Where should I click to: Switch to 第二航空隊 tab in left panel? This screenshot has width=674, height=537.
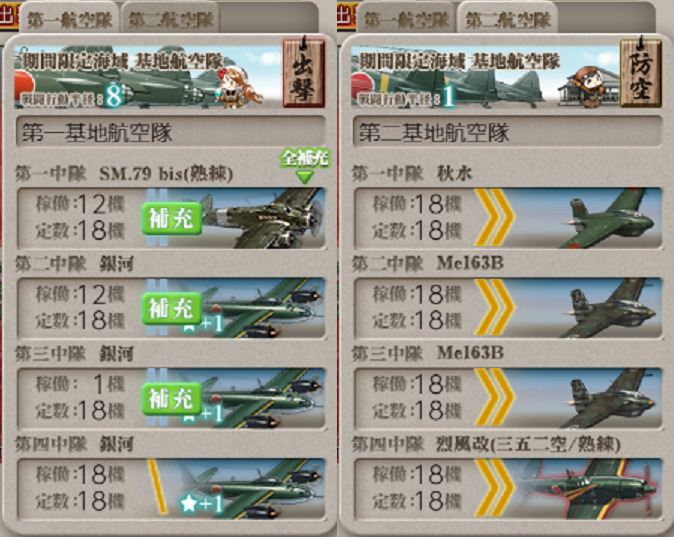click(x=171, y=20)
